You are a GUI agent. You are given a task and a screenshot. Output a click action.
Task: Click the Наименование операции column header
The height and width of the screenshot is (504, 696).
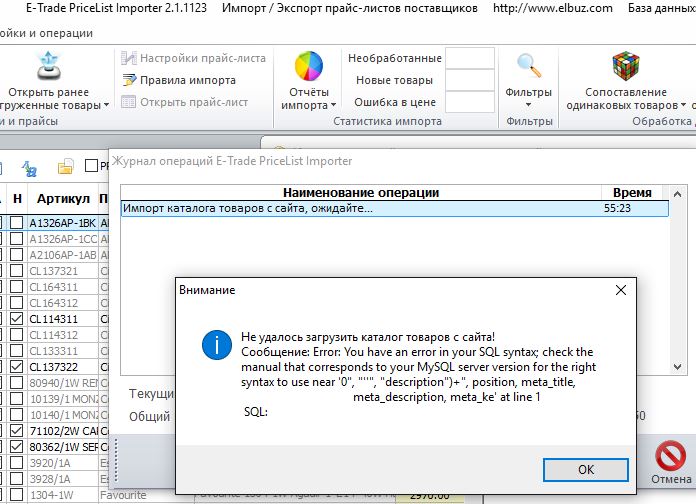(x=361, y=193)
